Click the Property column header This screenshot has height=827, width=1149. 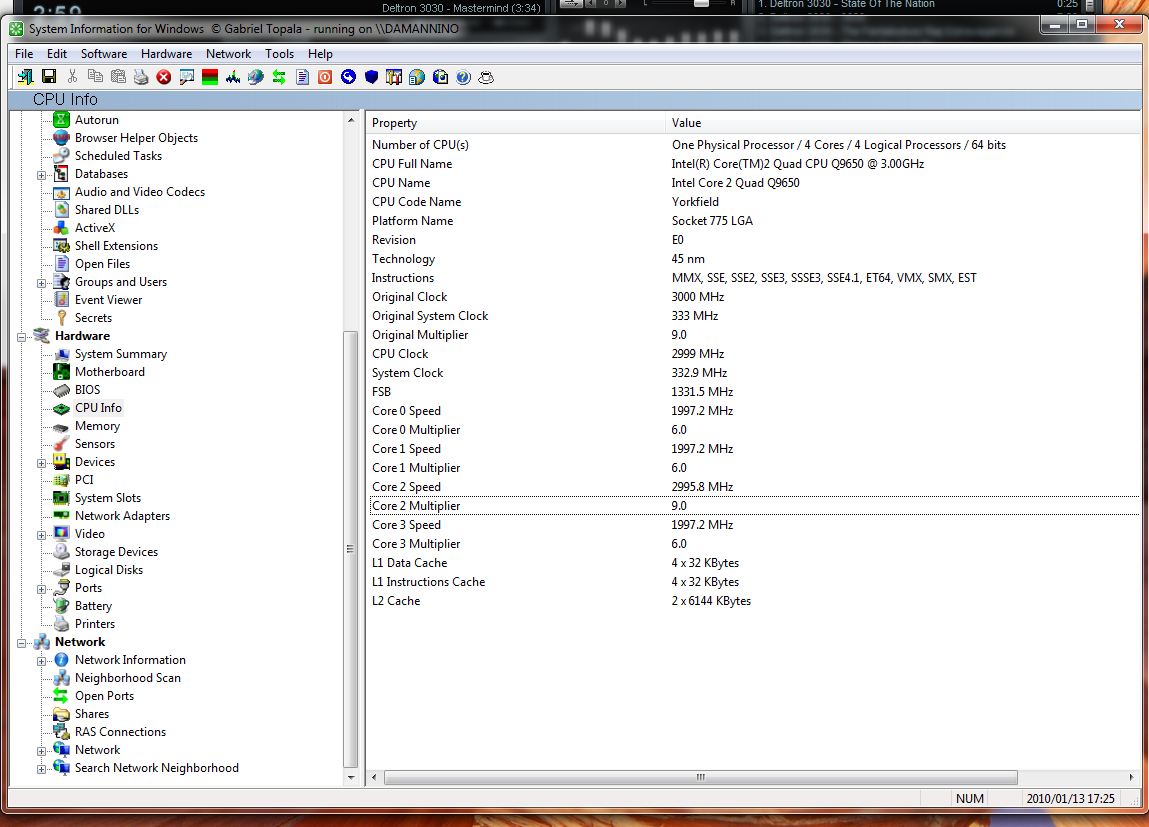(516, 123)
